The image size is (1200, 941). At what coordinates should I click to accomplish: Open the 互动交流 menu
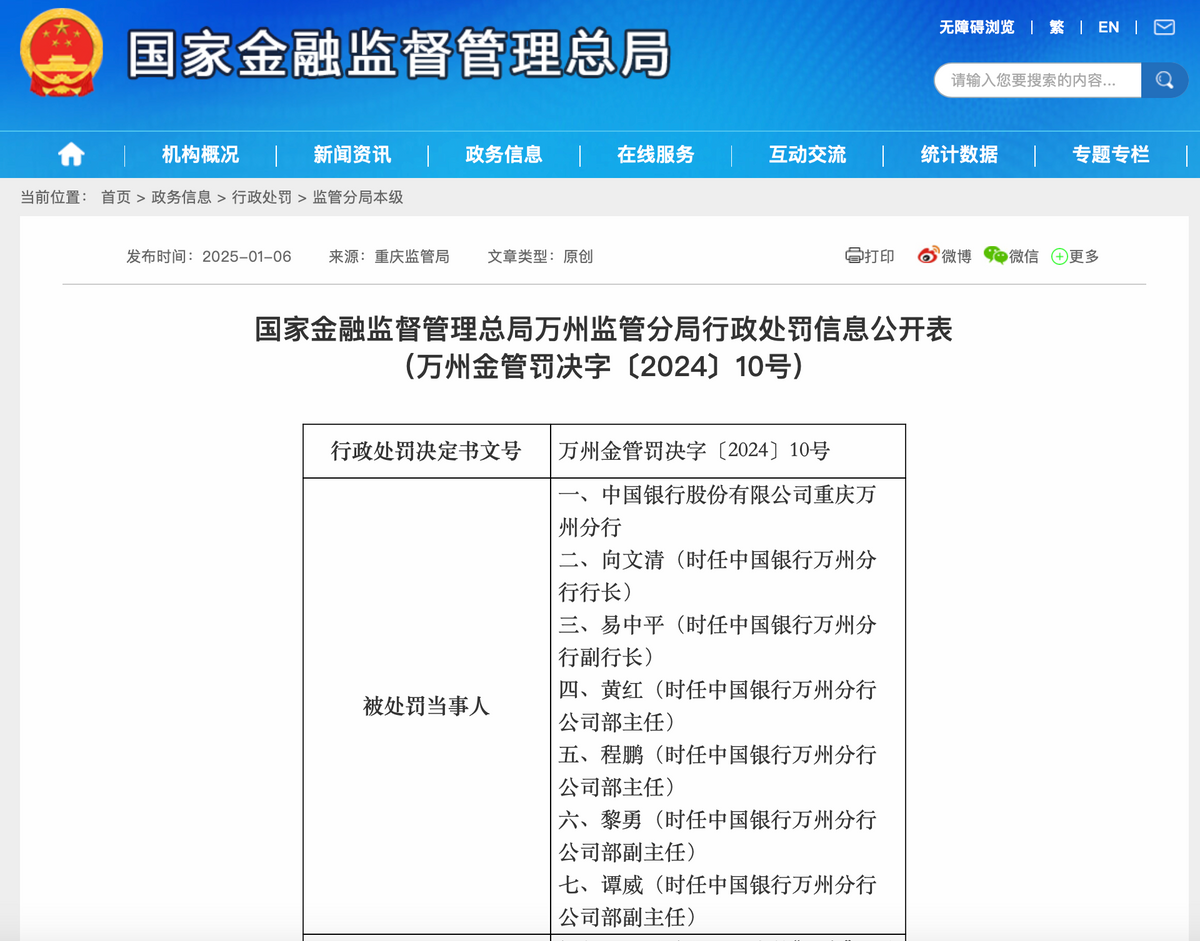click(x=808, y=155)
